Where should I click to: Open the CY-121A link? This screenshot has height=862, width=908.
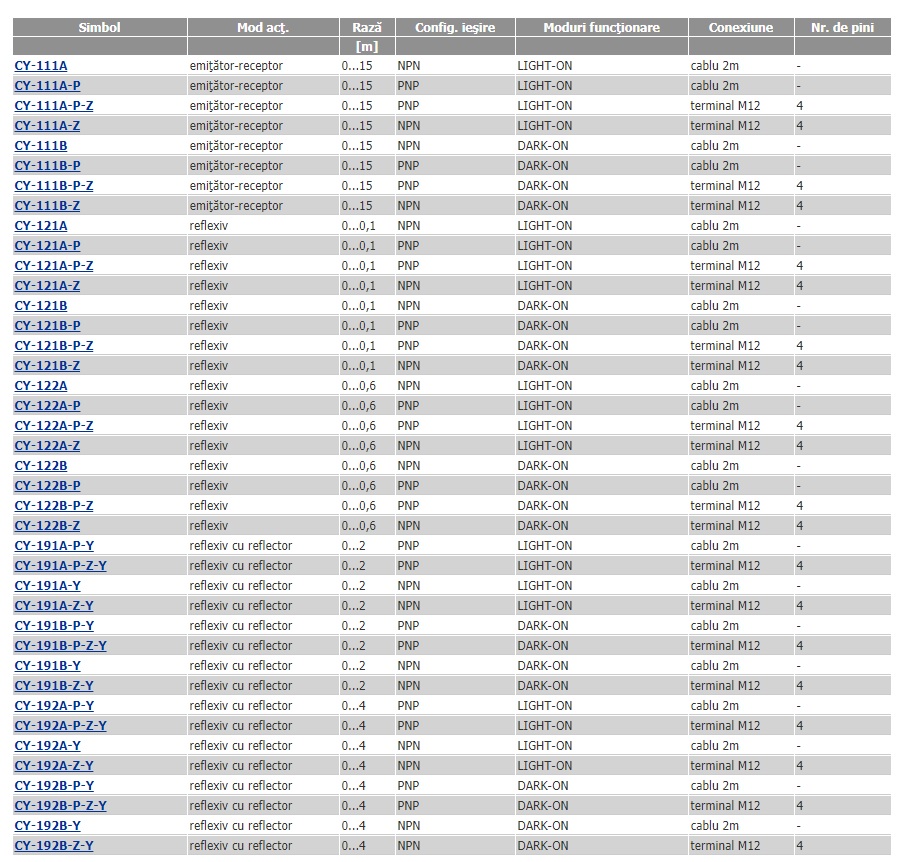(x=41, y=226)
